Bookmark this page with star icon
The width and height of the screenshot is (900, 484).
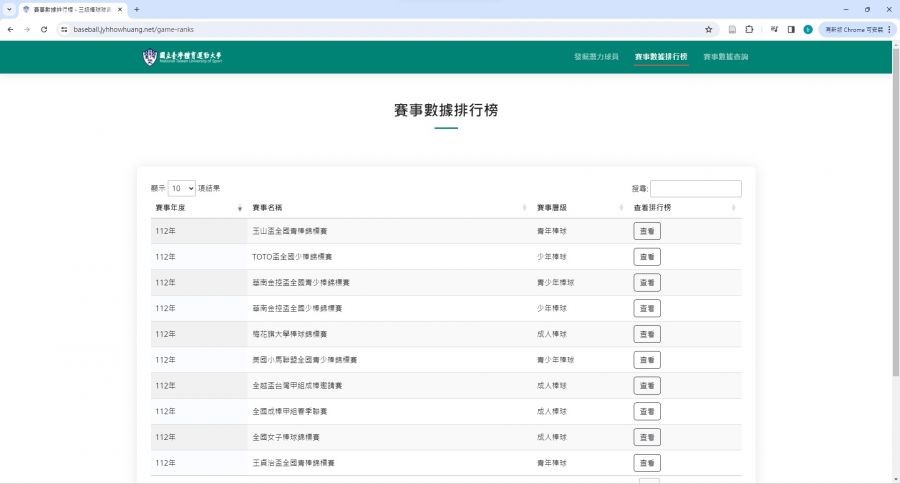709,29
